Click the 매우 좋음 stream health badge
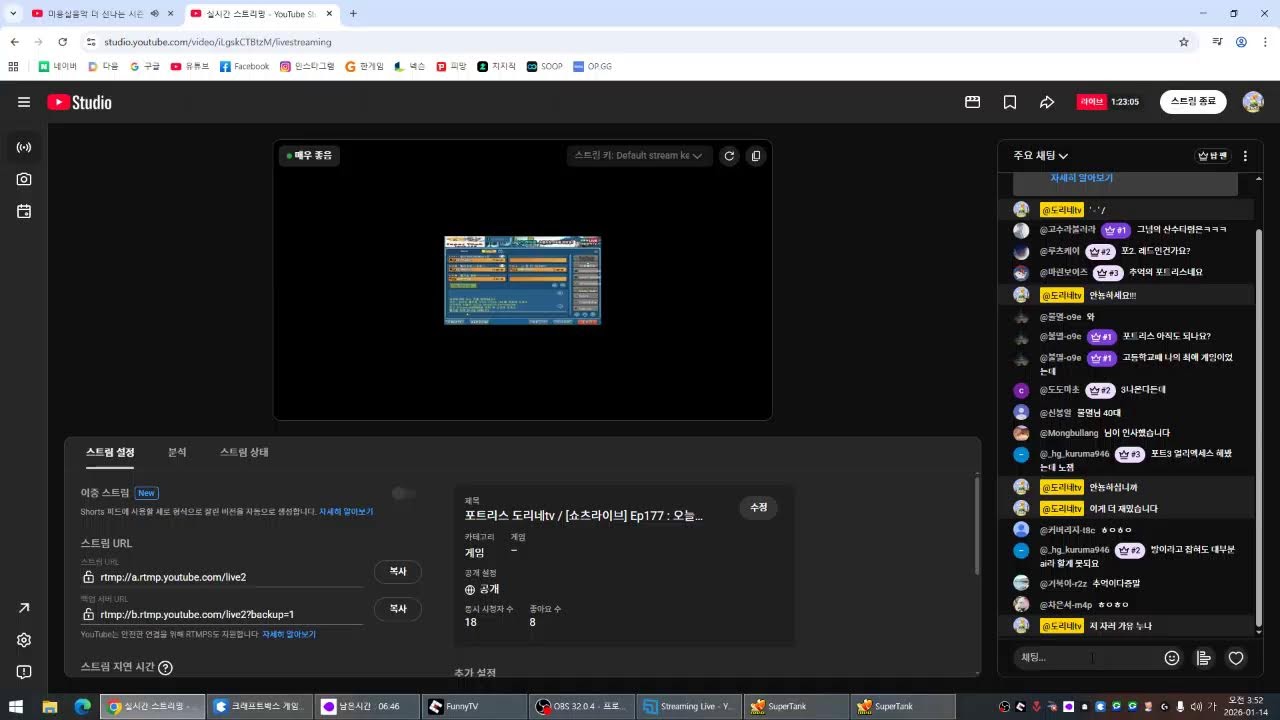 (x=310, y=156)
